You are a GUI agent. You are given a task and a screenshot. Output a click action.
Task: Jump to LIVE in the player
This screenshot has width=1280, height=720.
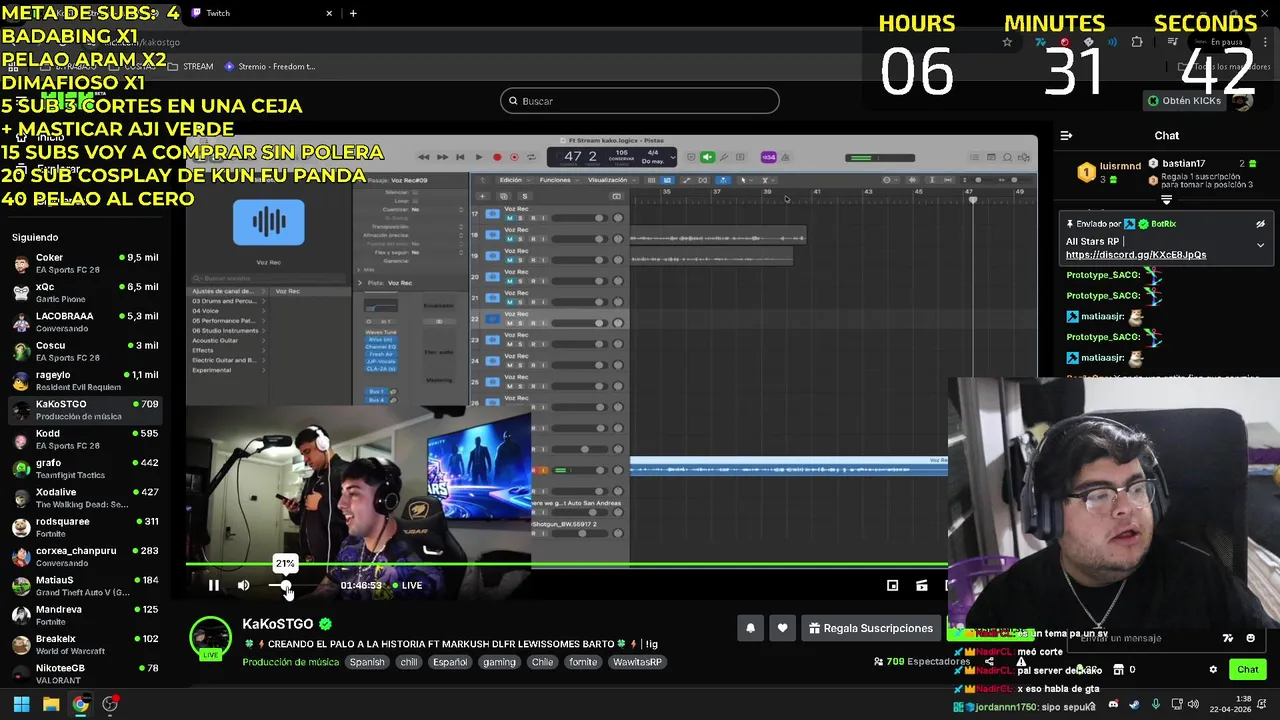click(407, 585)
